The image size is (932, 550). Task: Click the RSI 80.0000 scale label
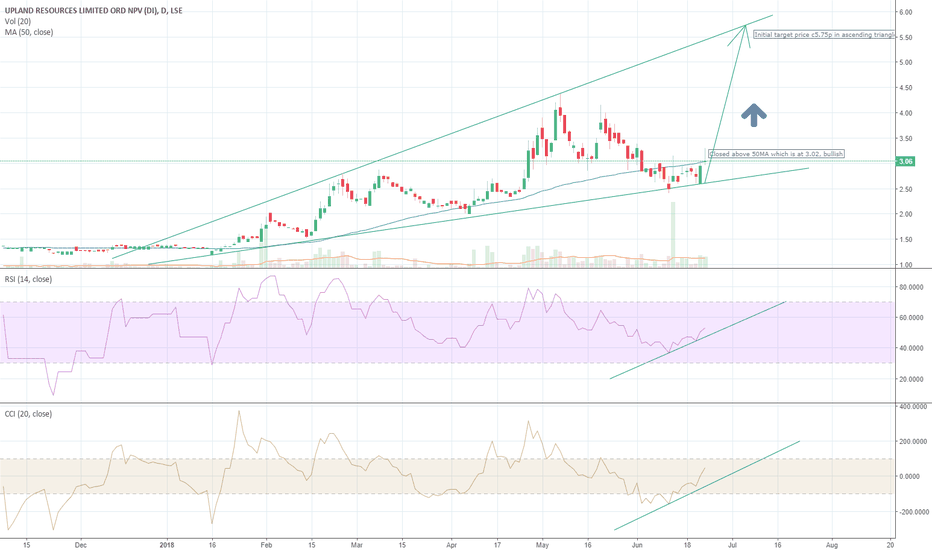tap(911, 287)
